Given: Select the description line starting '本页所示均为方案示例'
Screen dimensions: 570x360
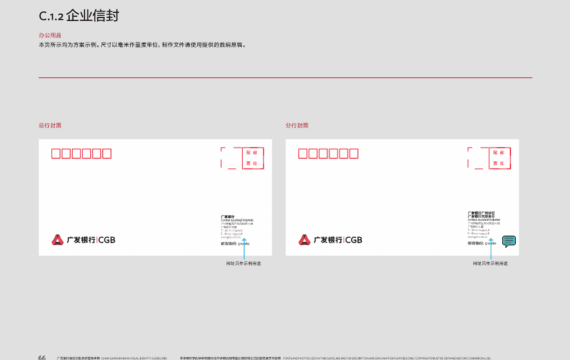Looking at the screenshot, I should 142,45.
